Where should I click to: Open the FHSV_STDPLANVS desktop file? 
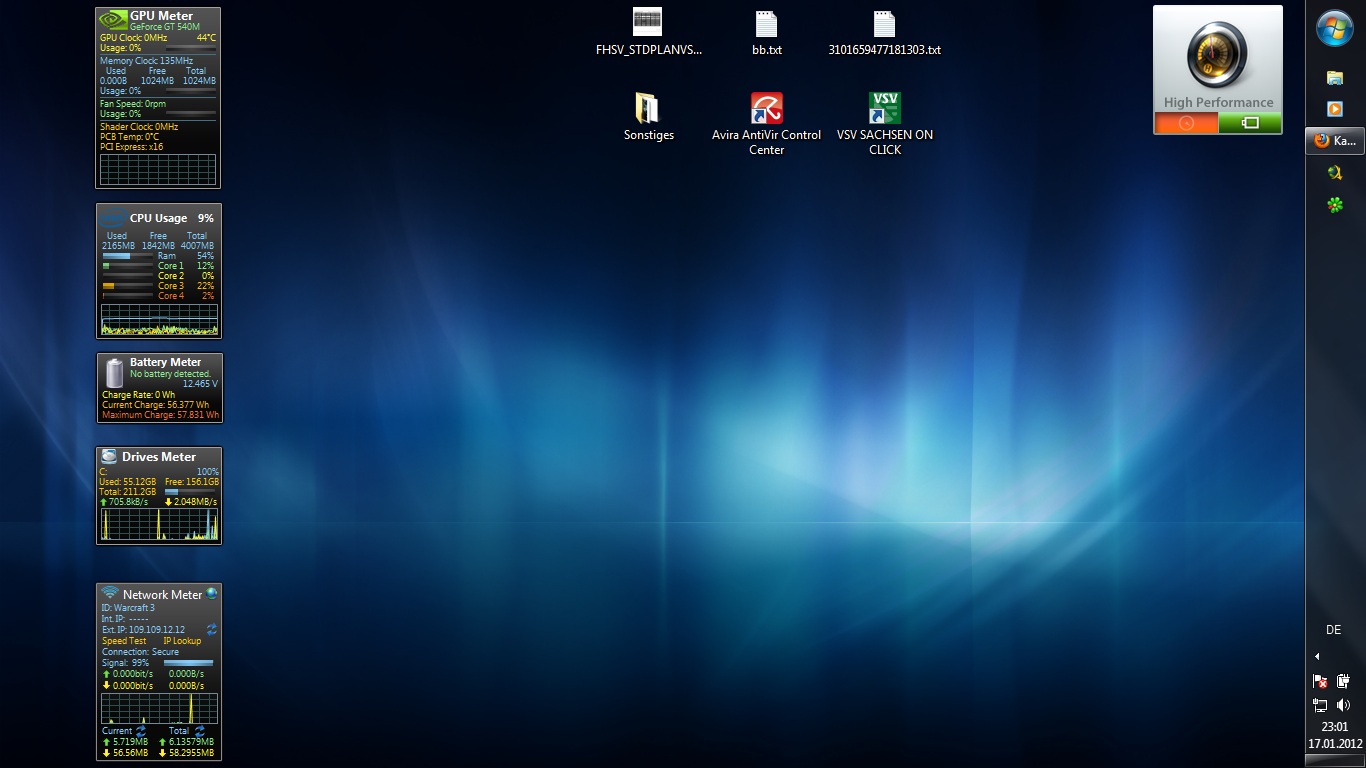point(648,23)
